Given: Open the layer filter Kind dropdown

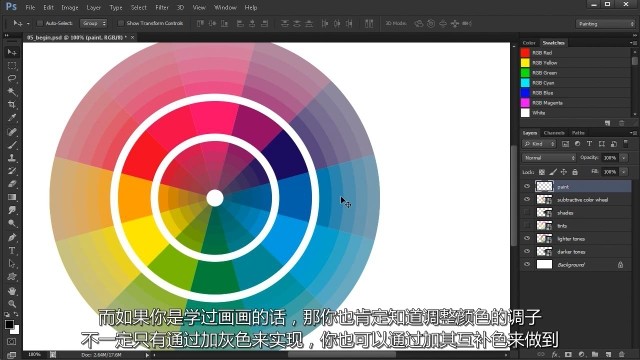Looking at the screenshot, I should click(539, 144).
